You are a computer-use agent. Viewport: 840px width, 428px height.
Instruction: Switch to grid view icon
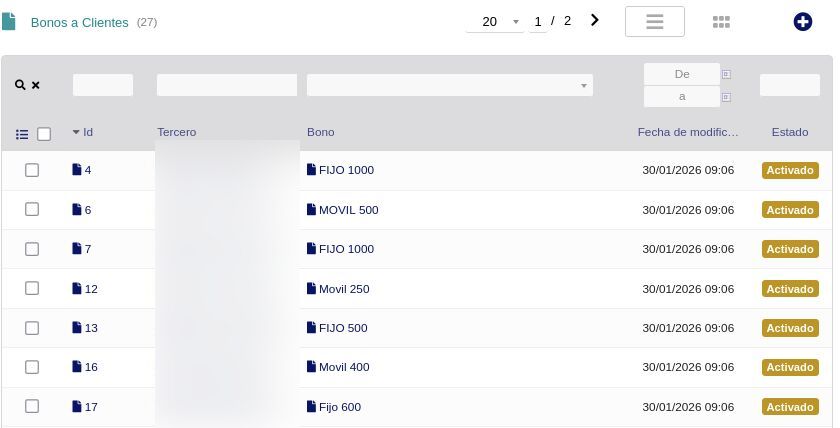coord(721,21)
